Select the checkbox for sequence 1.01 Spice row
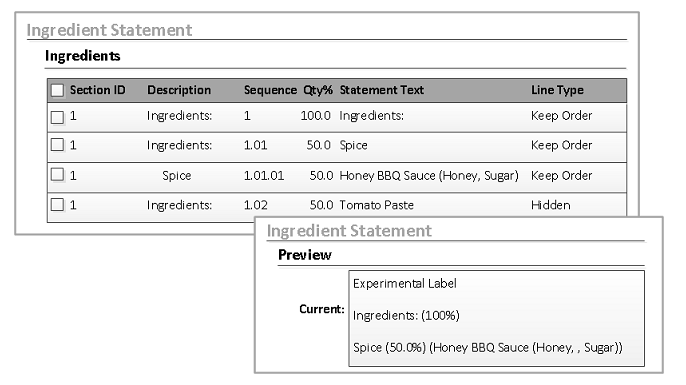The width and height of the screenshot is (686, 385). coord(57,145)
